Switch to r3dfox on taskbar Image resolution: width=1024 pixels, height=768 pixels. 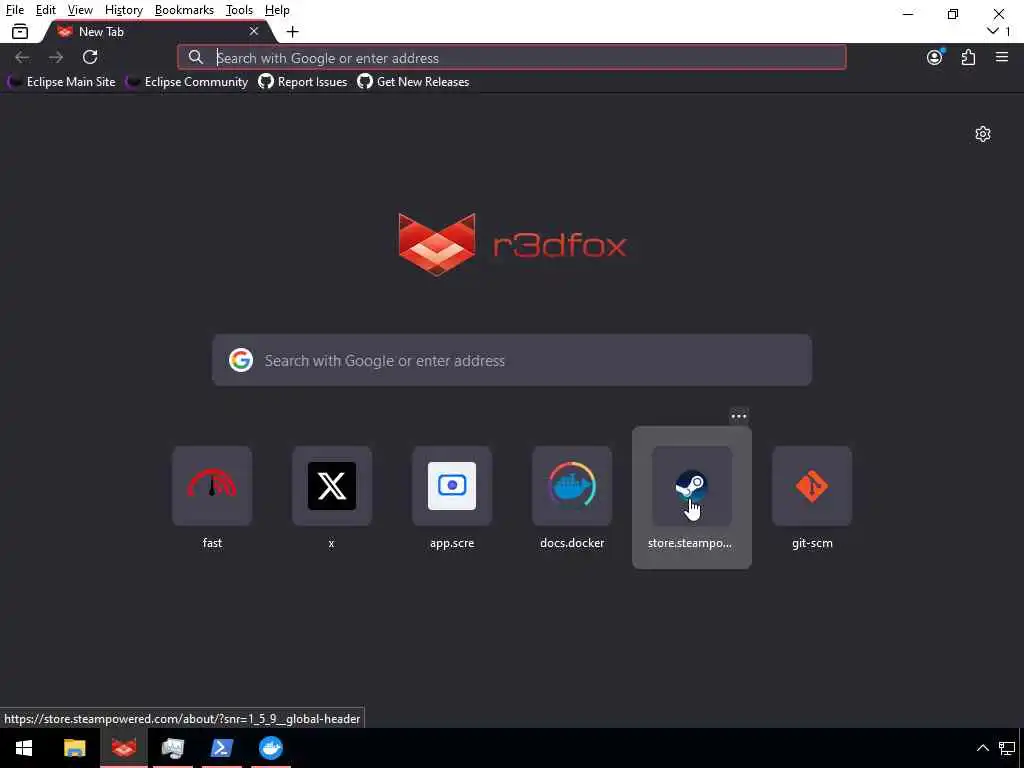pos(123,748)
